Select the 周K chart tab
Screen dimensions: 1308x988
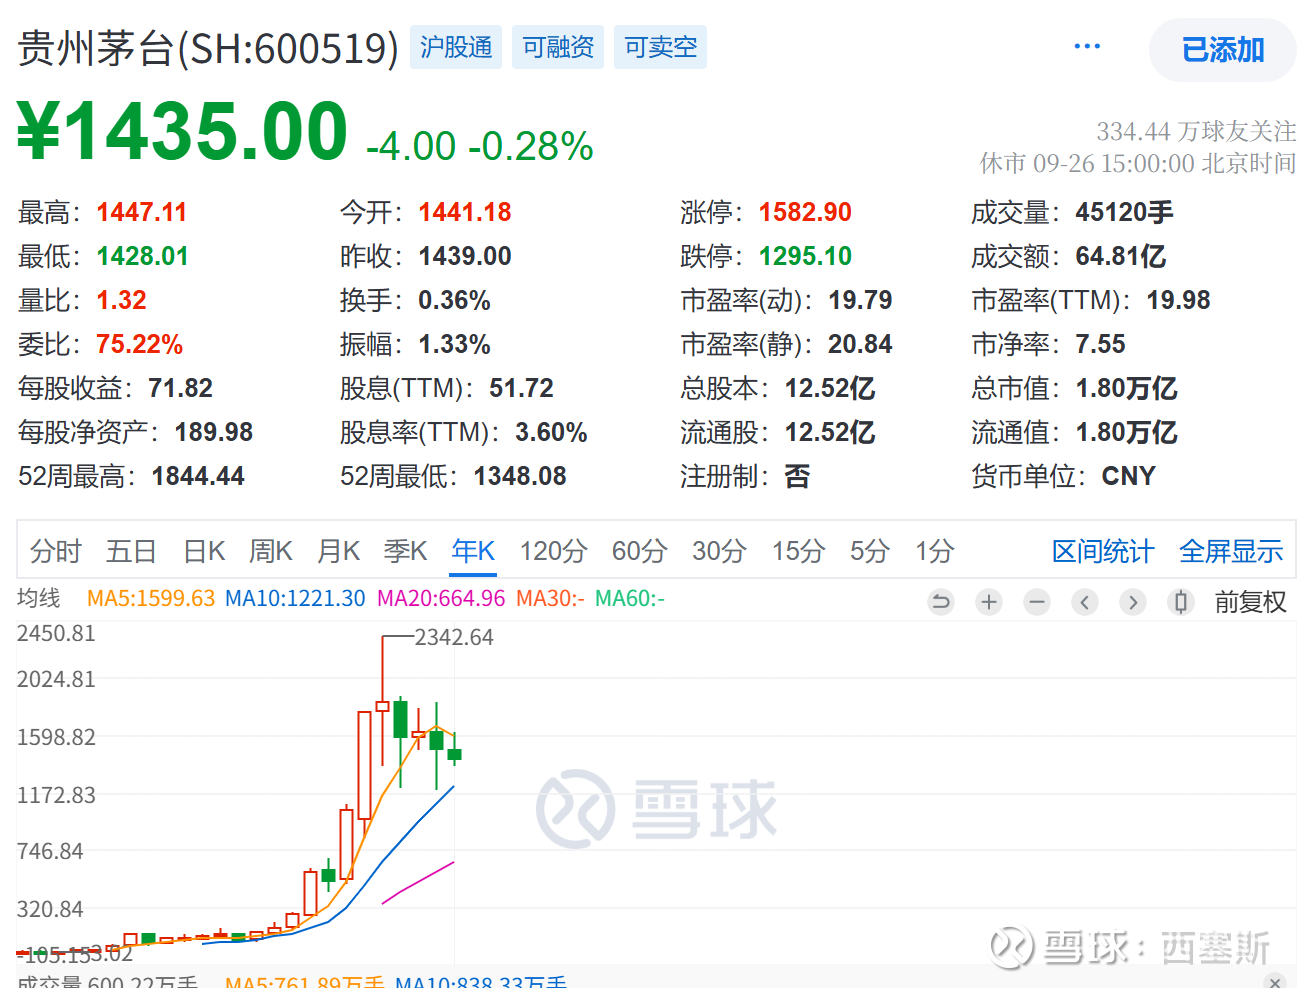pos(270,551)
